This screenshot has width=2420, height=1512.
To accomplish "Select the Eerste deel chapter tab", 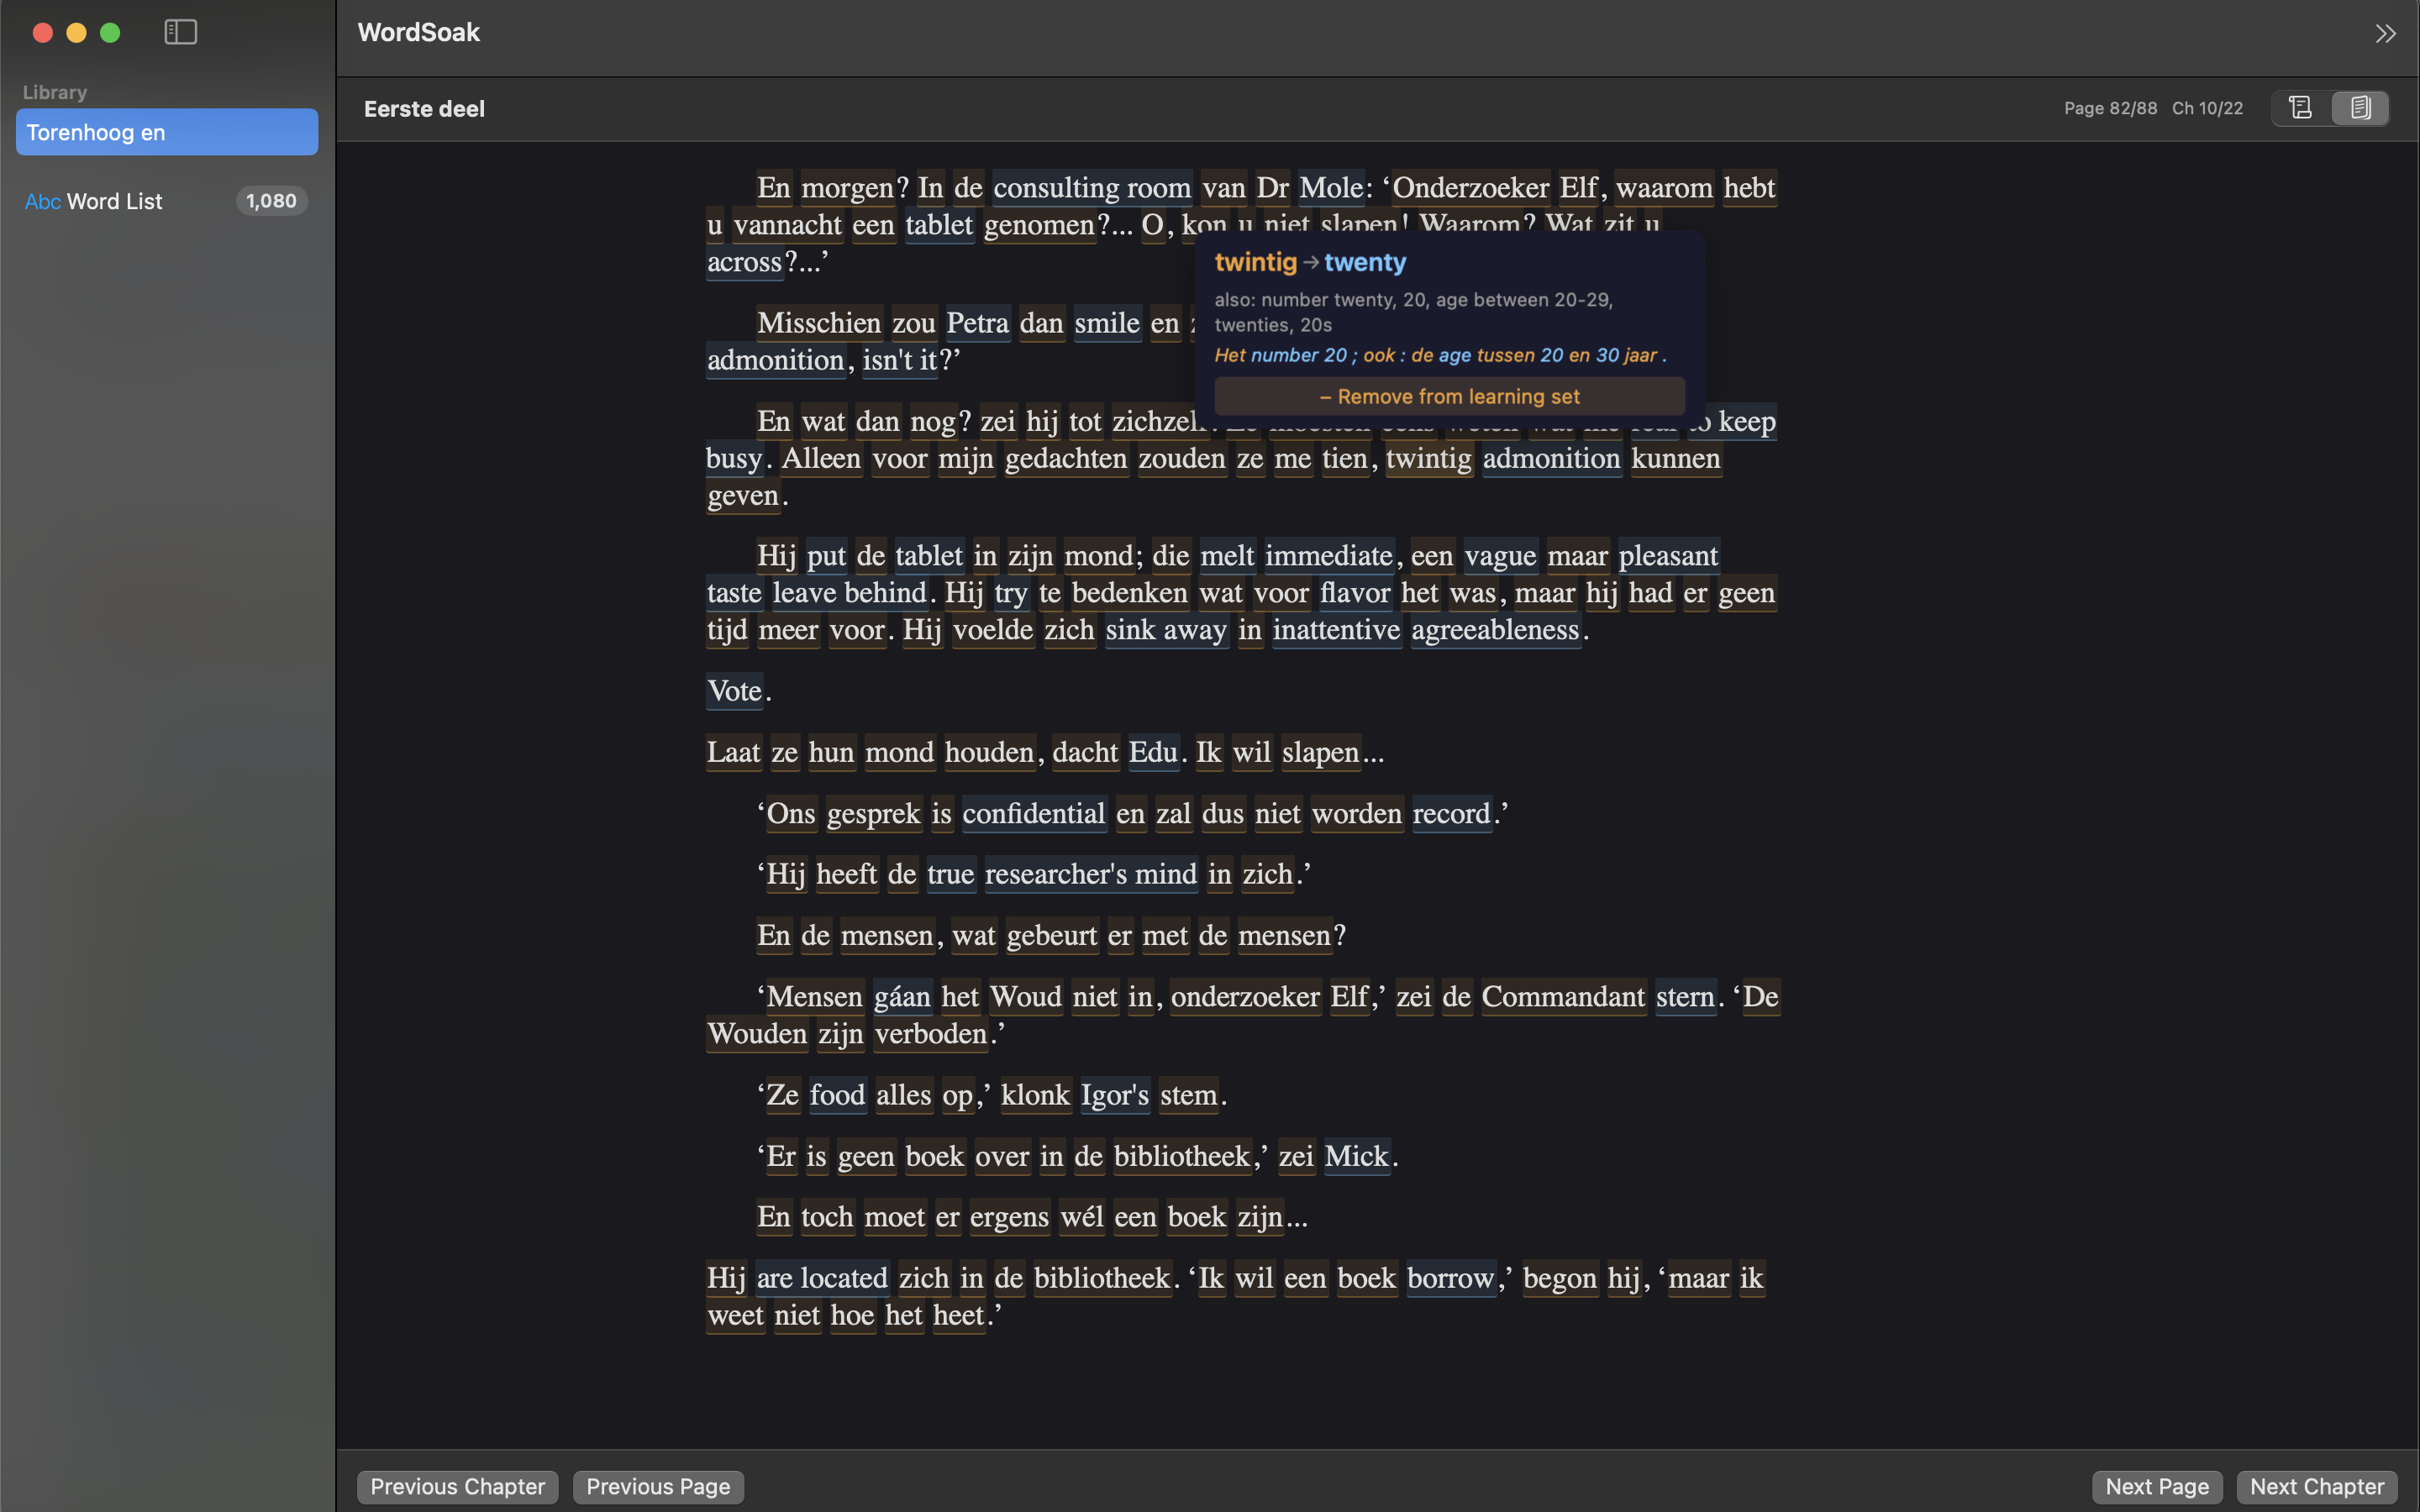I will pos(423,108).
